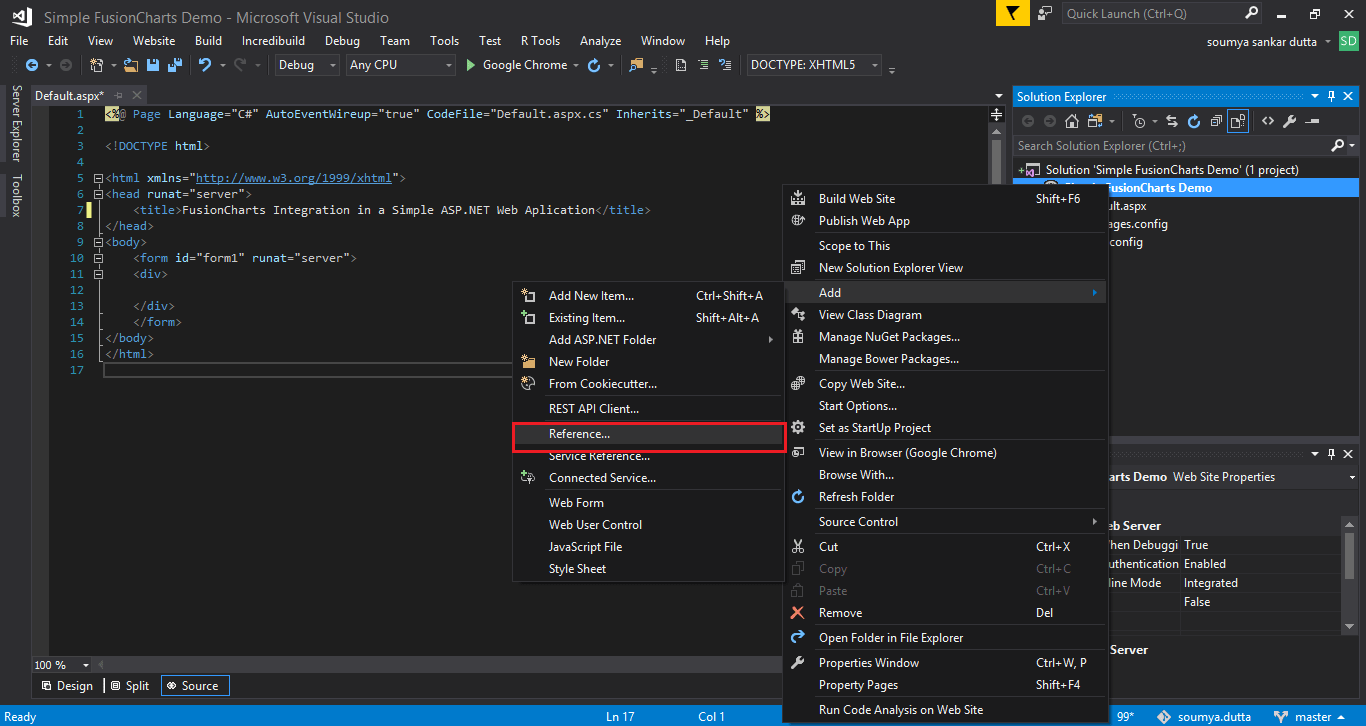Adjust the 100% zoom level control
This screenshot has height=726, width=1366.
(x=60, y=664)
